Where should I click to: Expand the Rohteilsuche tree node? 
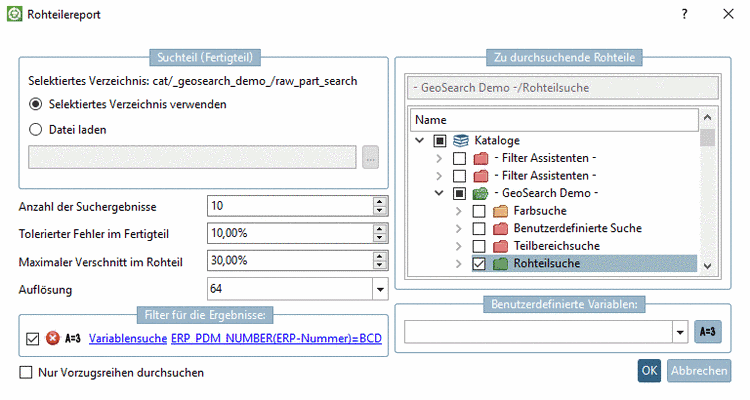pos(459,264)
